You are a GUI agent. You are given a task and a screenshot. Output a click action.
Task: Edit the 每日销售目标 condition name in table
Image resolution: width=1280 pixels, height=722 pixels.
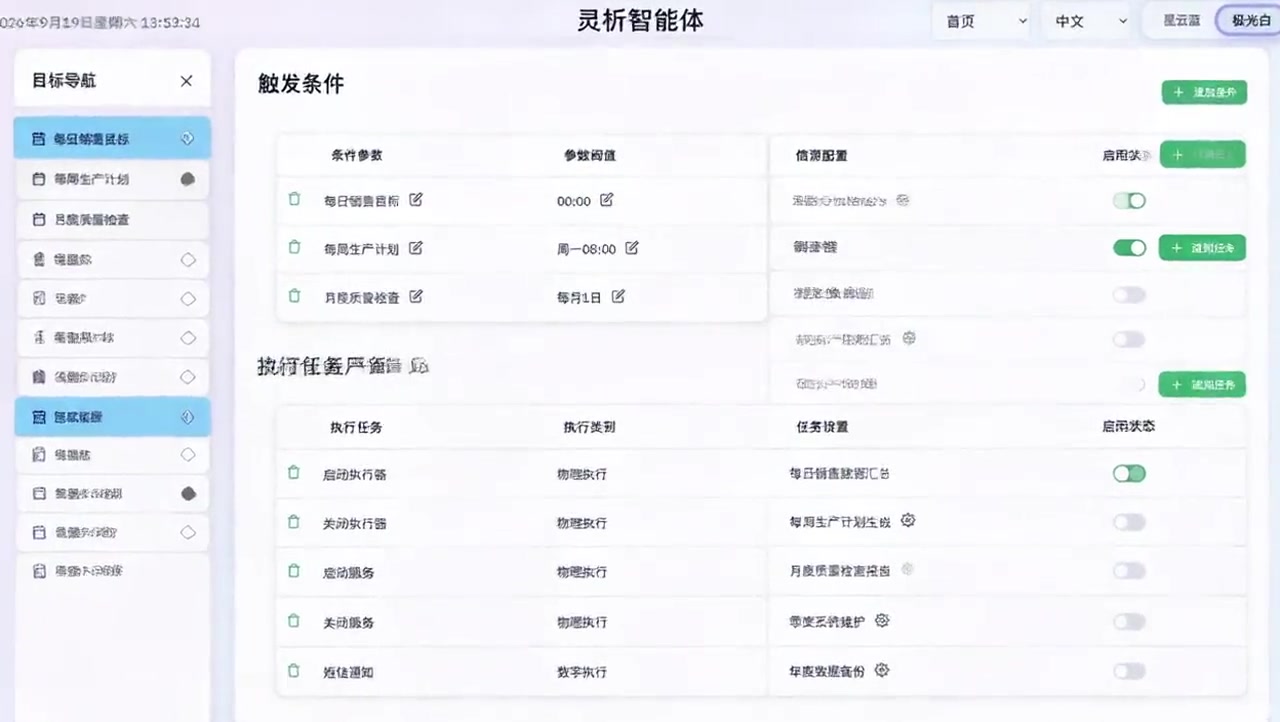(416, 199)
